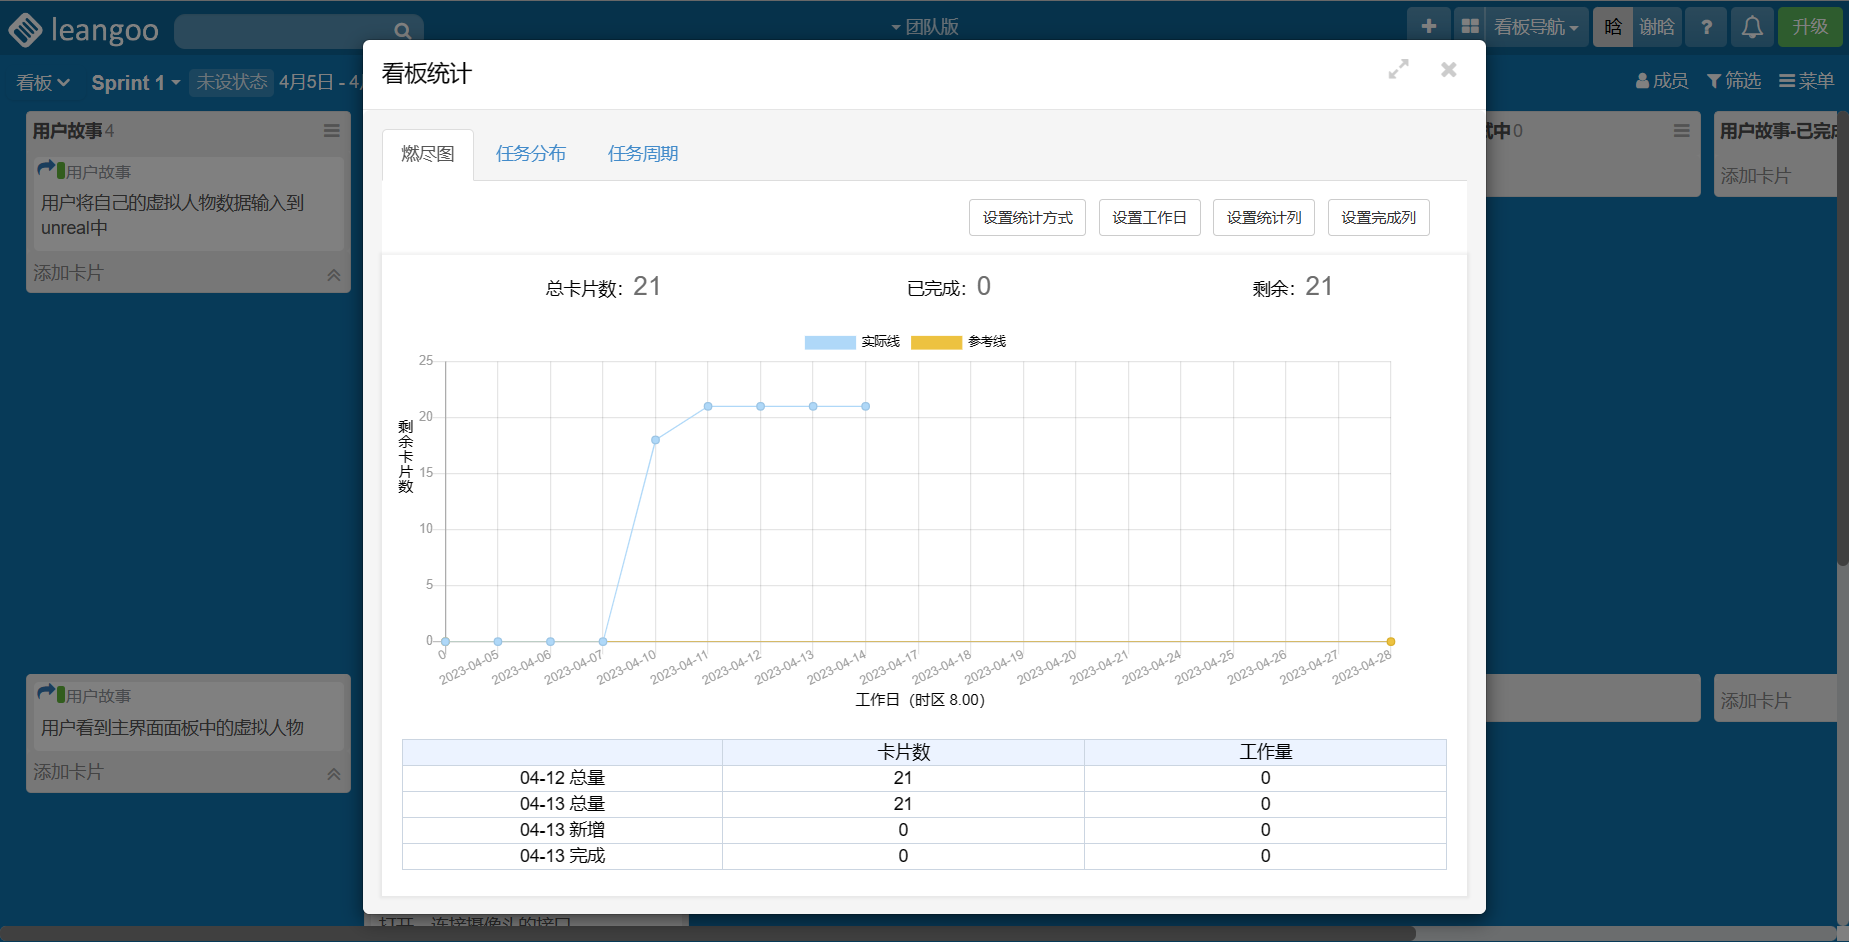Toggle 参考线 legend series
The height and width of the screenshot is (942, 1849).
coord(958,342)
